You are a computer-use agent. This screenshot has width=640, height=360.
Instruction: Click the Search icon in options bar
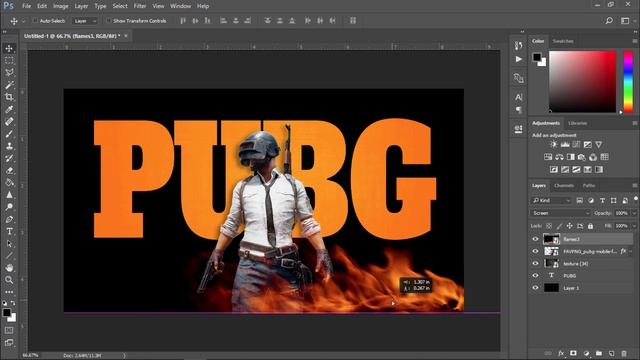coord(609,20)
